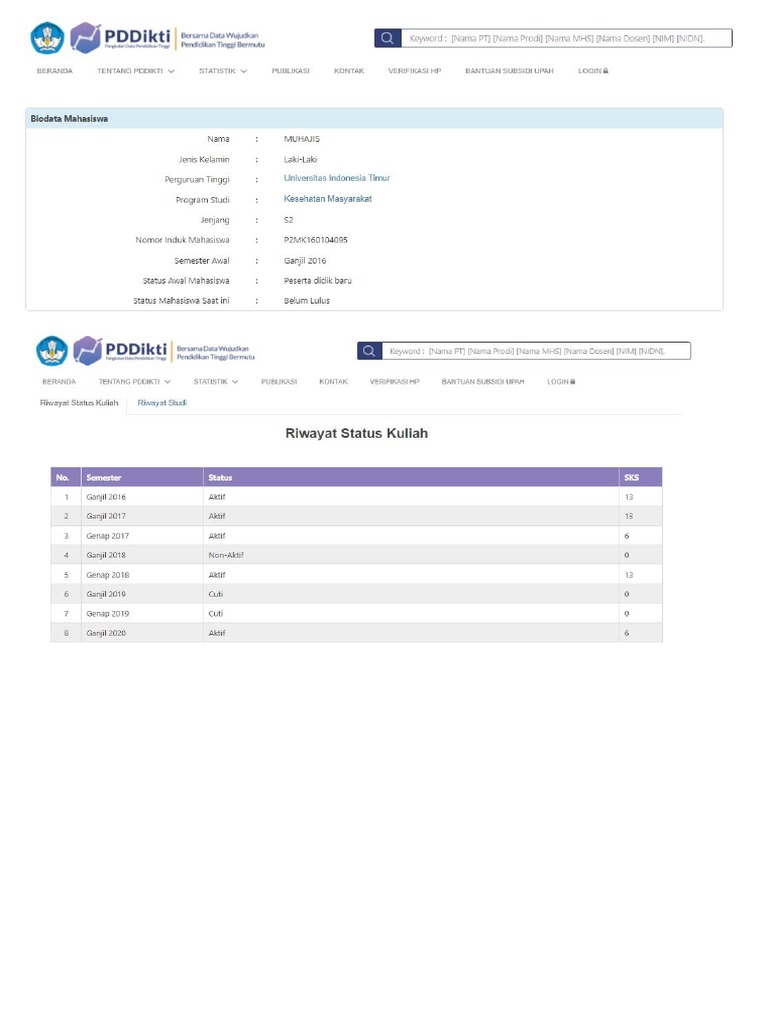The height and width of the screenshot is (1024, 768).
Task: Click the PDDikti logo in top header
Action: [x=121, y=38]
